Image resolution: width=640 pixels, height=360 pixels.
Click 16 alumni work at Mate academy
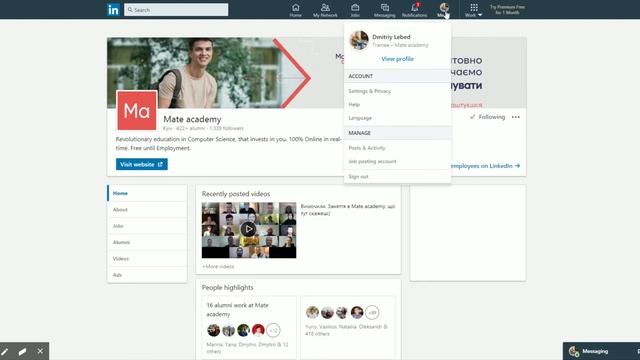(x=237, y=310)
